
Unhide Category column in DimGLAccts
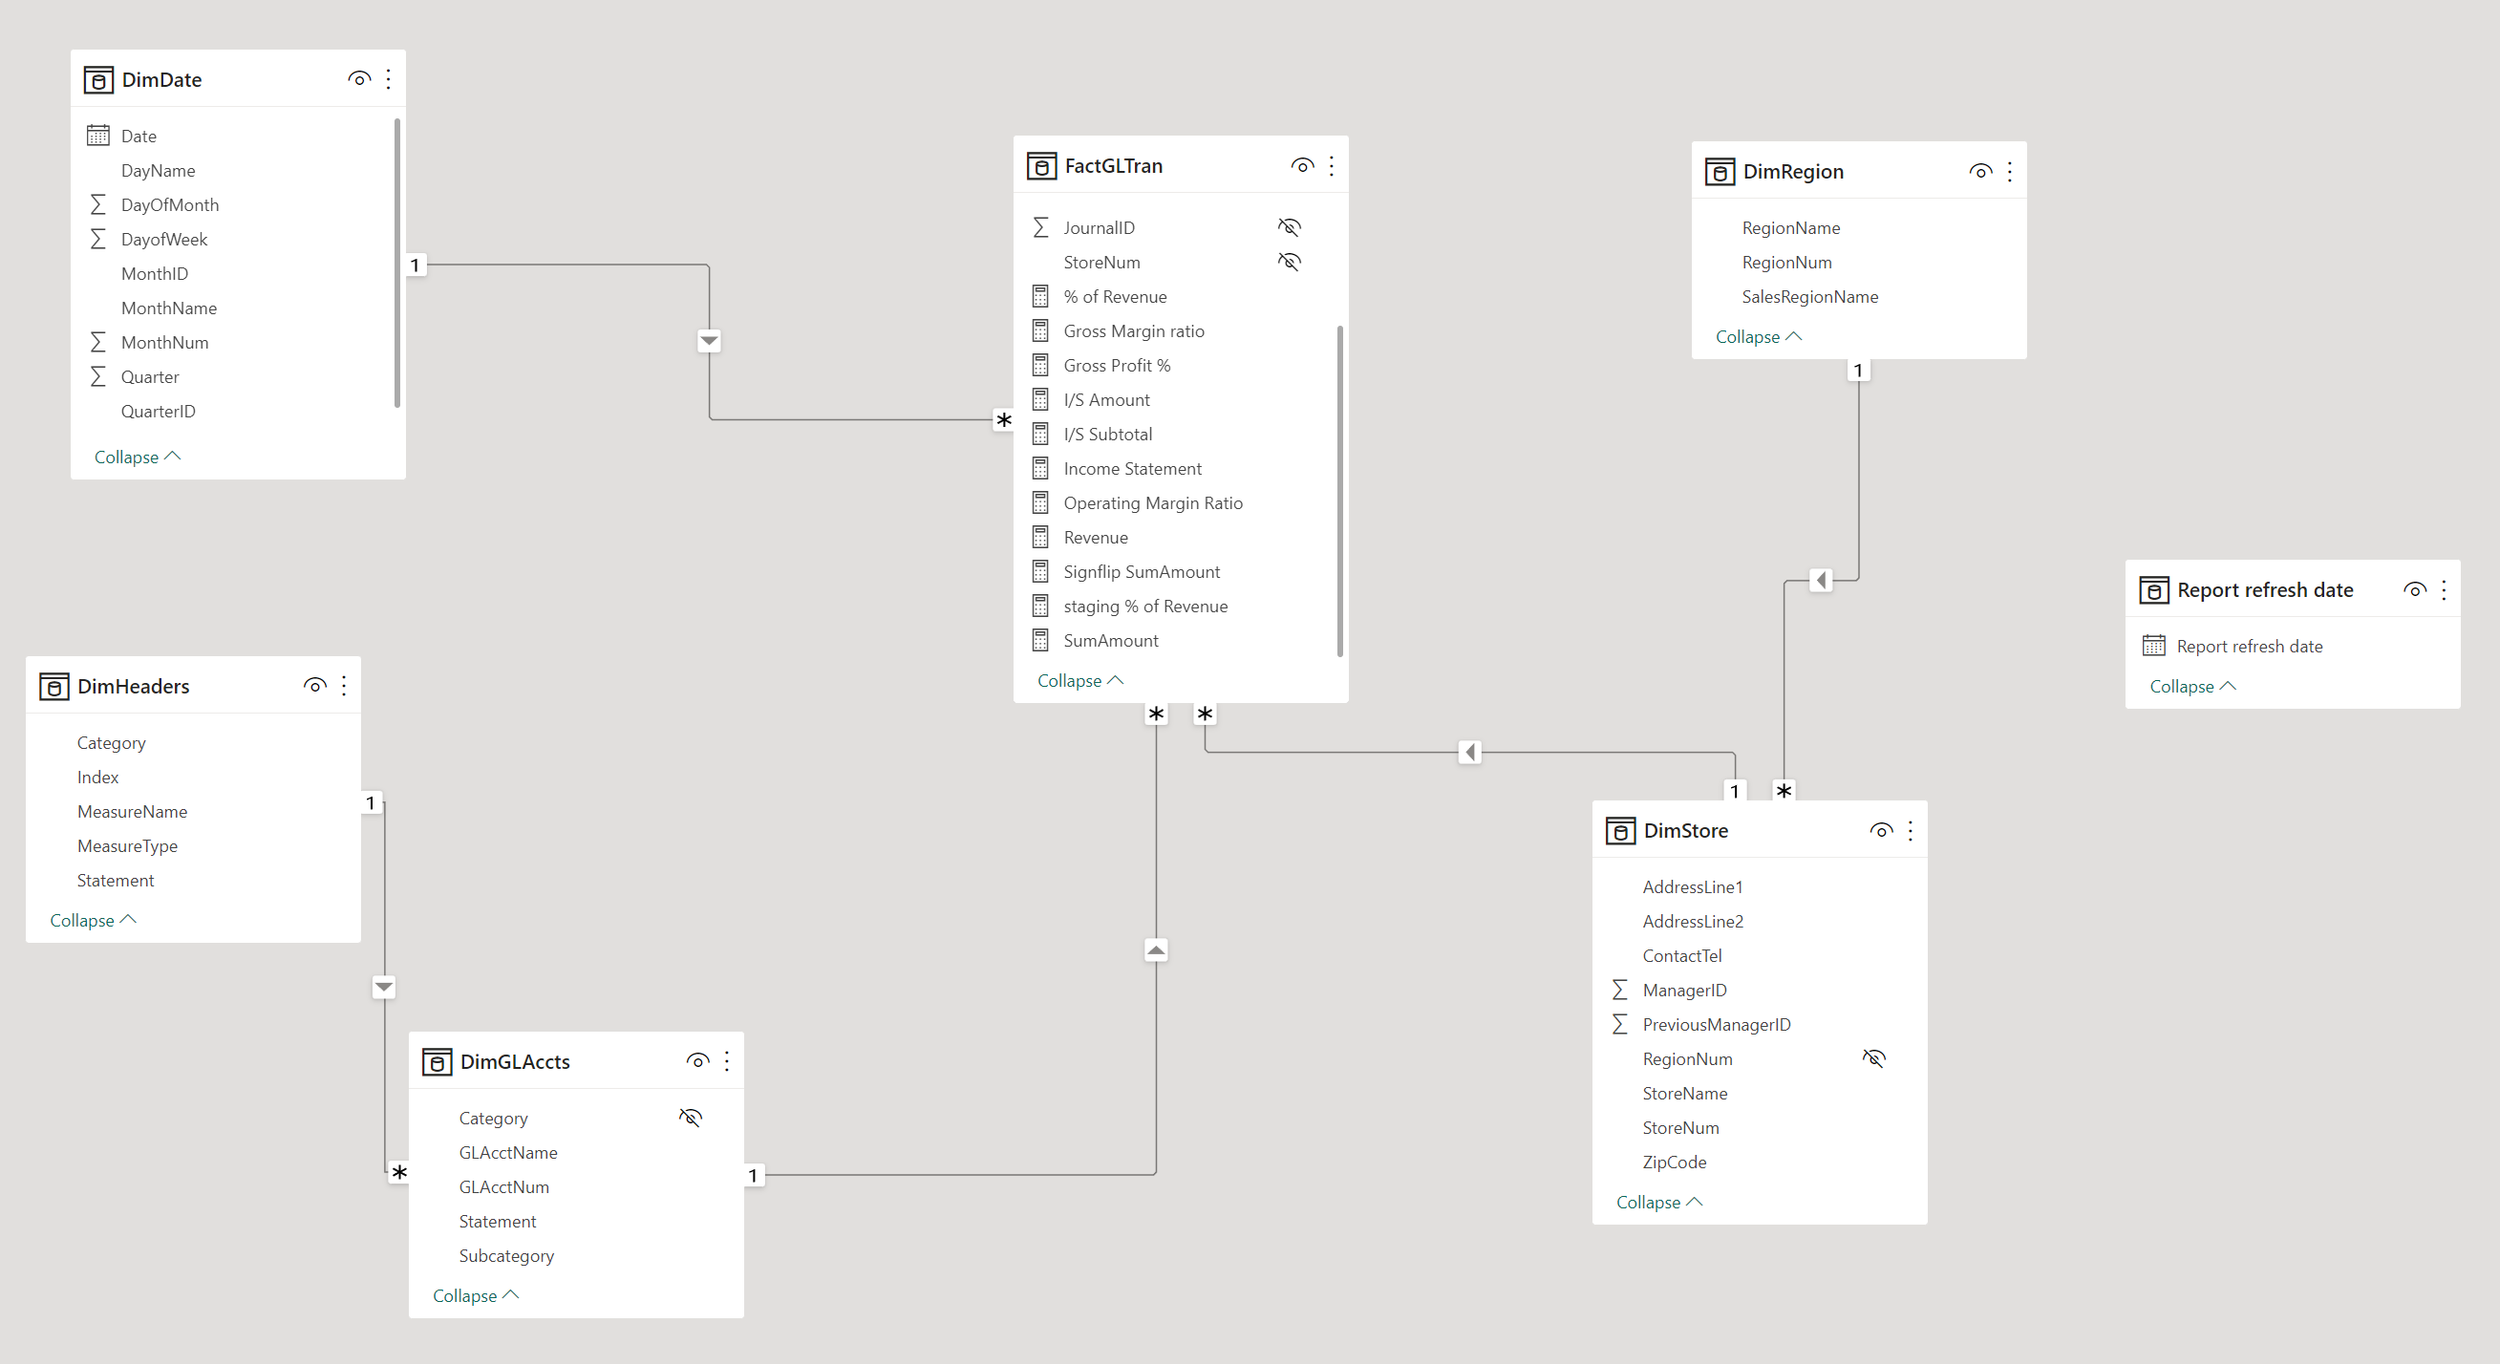click(x=691, y=1118)
